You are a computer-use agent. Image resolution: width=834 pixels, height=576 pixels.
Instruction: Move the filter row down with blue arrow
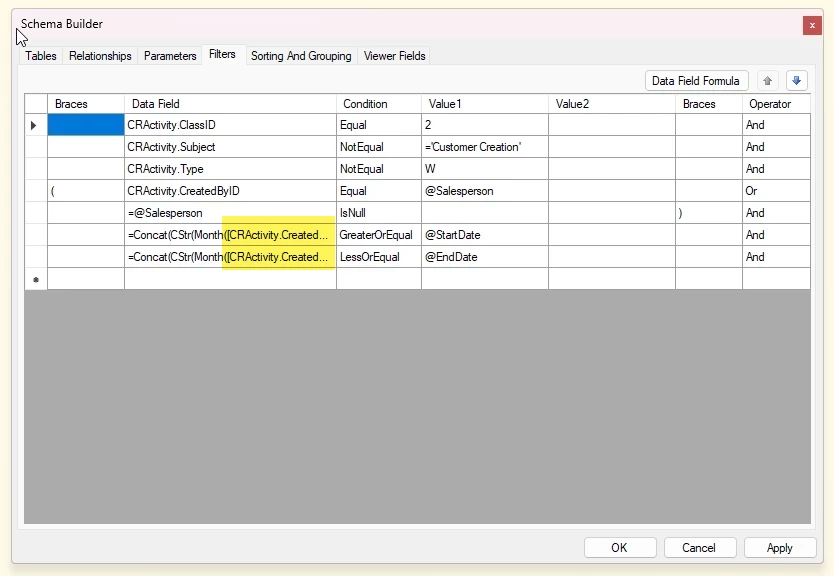pyautogui.click(x=796, y=81)
